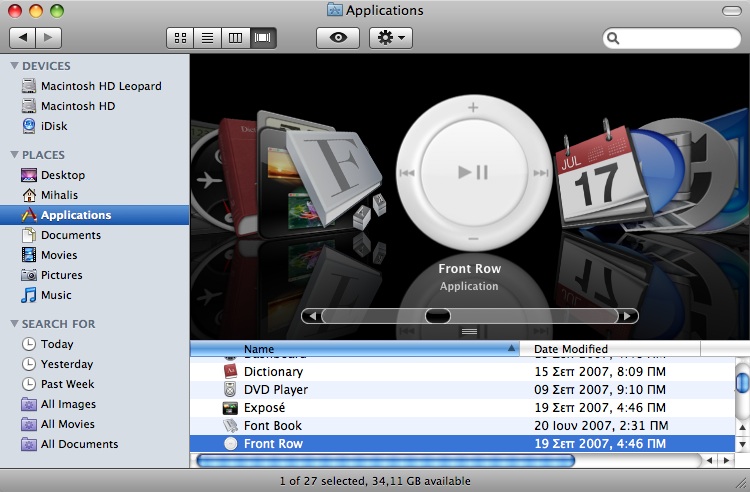Click the Cover Flow left scroll arrow
The width and height of the screenshot is (750, 492).
point(312,316)
